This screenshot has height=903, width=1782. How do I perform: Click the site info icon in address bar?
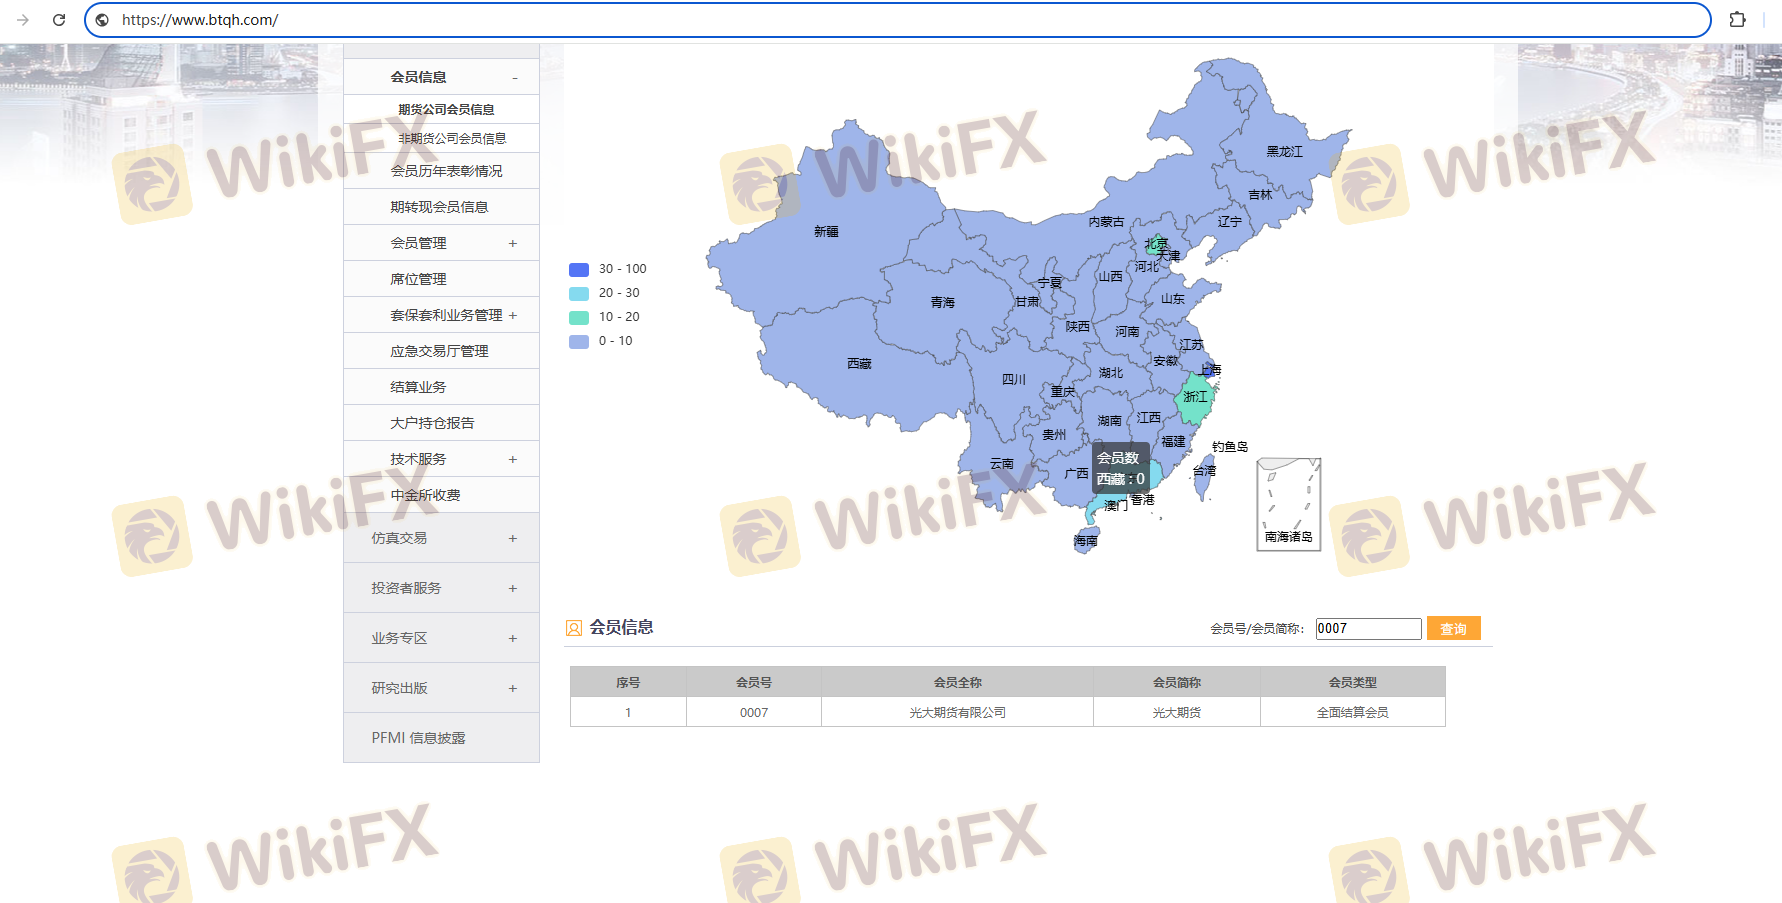point(102,20)
